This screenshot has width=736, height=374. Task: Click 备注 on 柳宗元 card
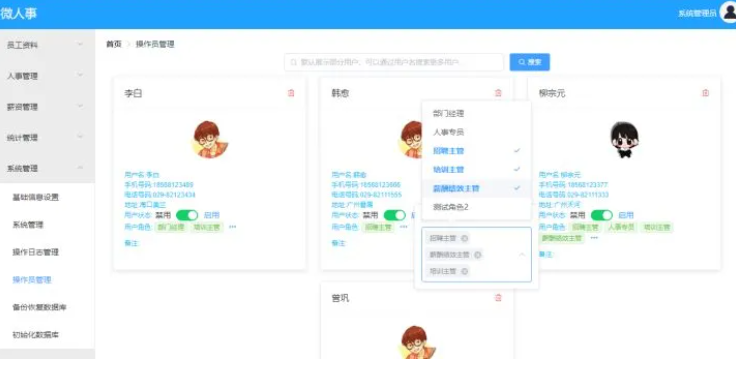click(x=546, y=254)
